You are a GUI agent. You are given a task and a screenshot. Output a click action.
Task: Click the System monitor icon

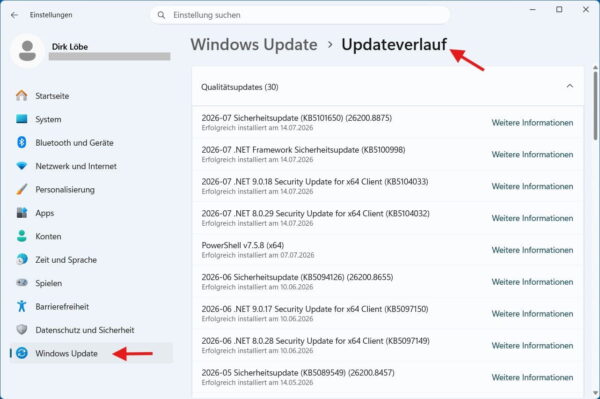(22, 119)
